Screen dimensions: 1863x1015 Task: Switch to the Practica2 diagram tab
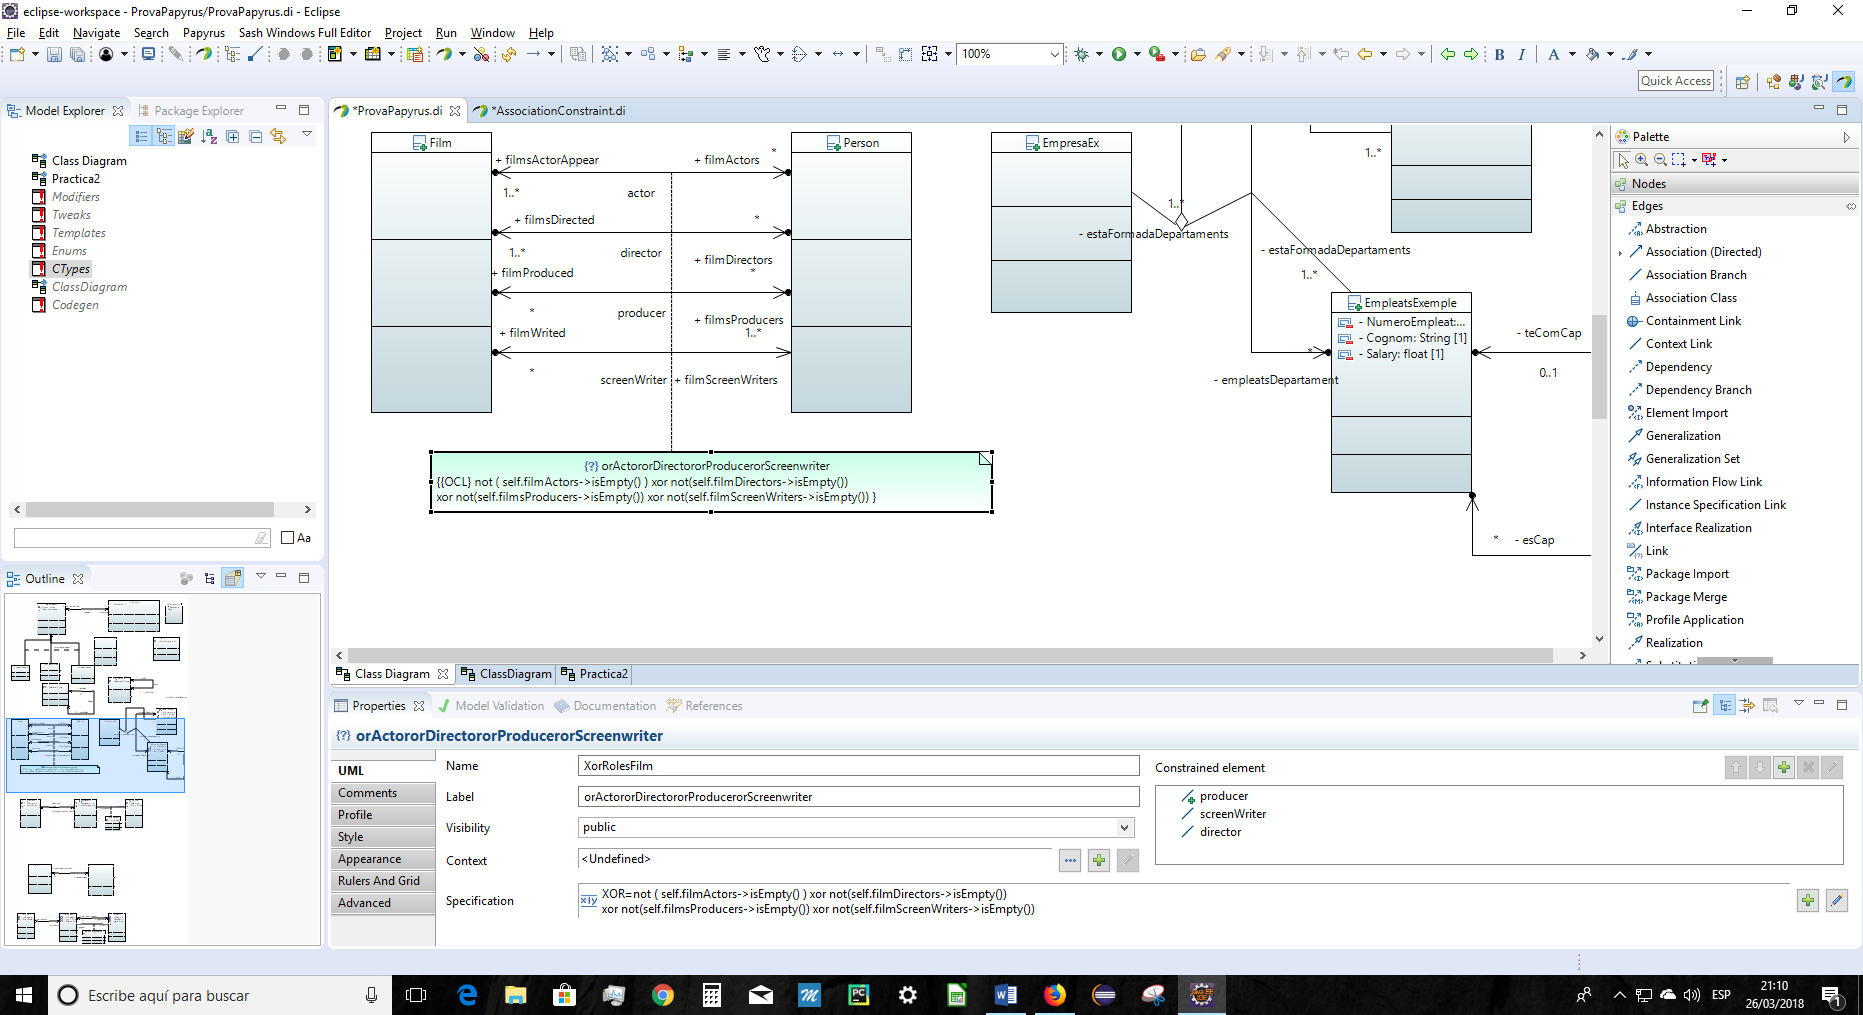(595, 674)
